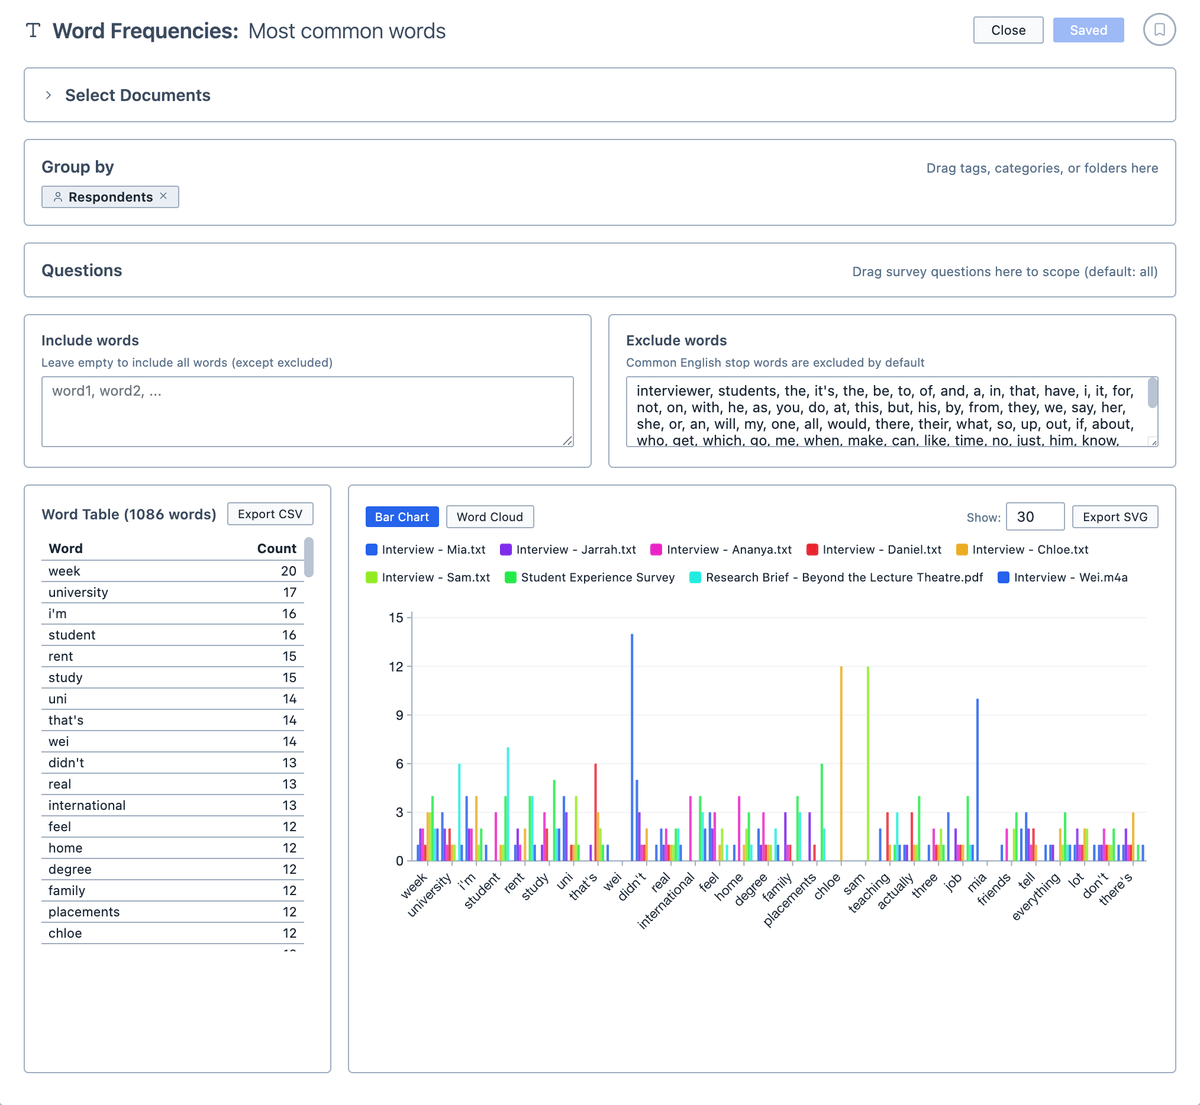The height and width of the screenshot is (1105, 1200).
Task: Select the "international" row in Word Table
Action: [x=172, y=805]
